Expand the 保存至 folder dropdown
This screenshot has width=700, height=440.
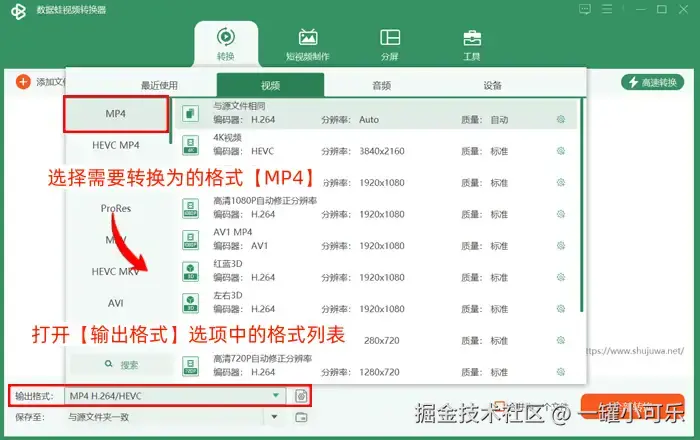pos(275,417)
